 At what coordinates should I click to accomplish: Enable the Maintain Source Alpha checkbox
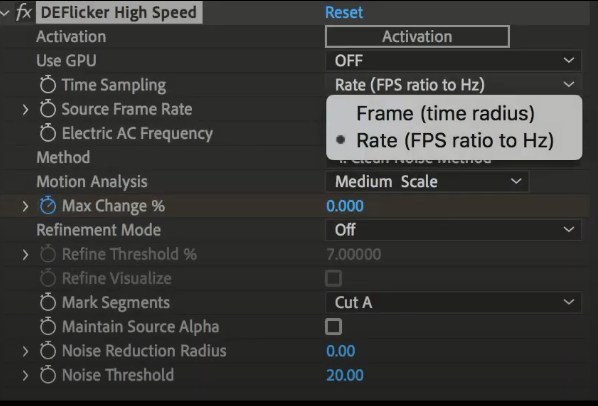click(x=333, y=327)
